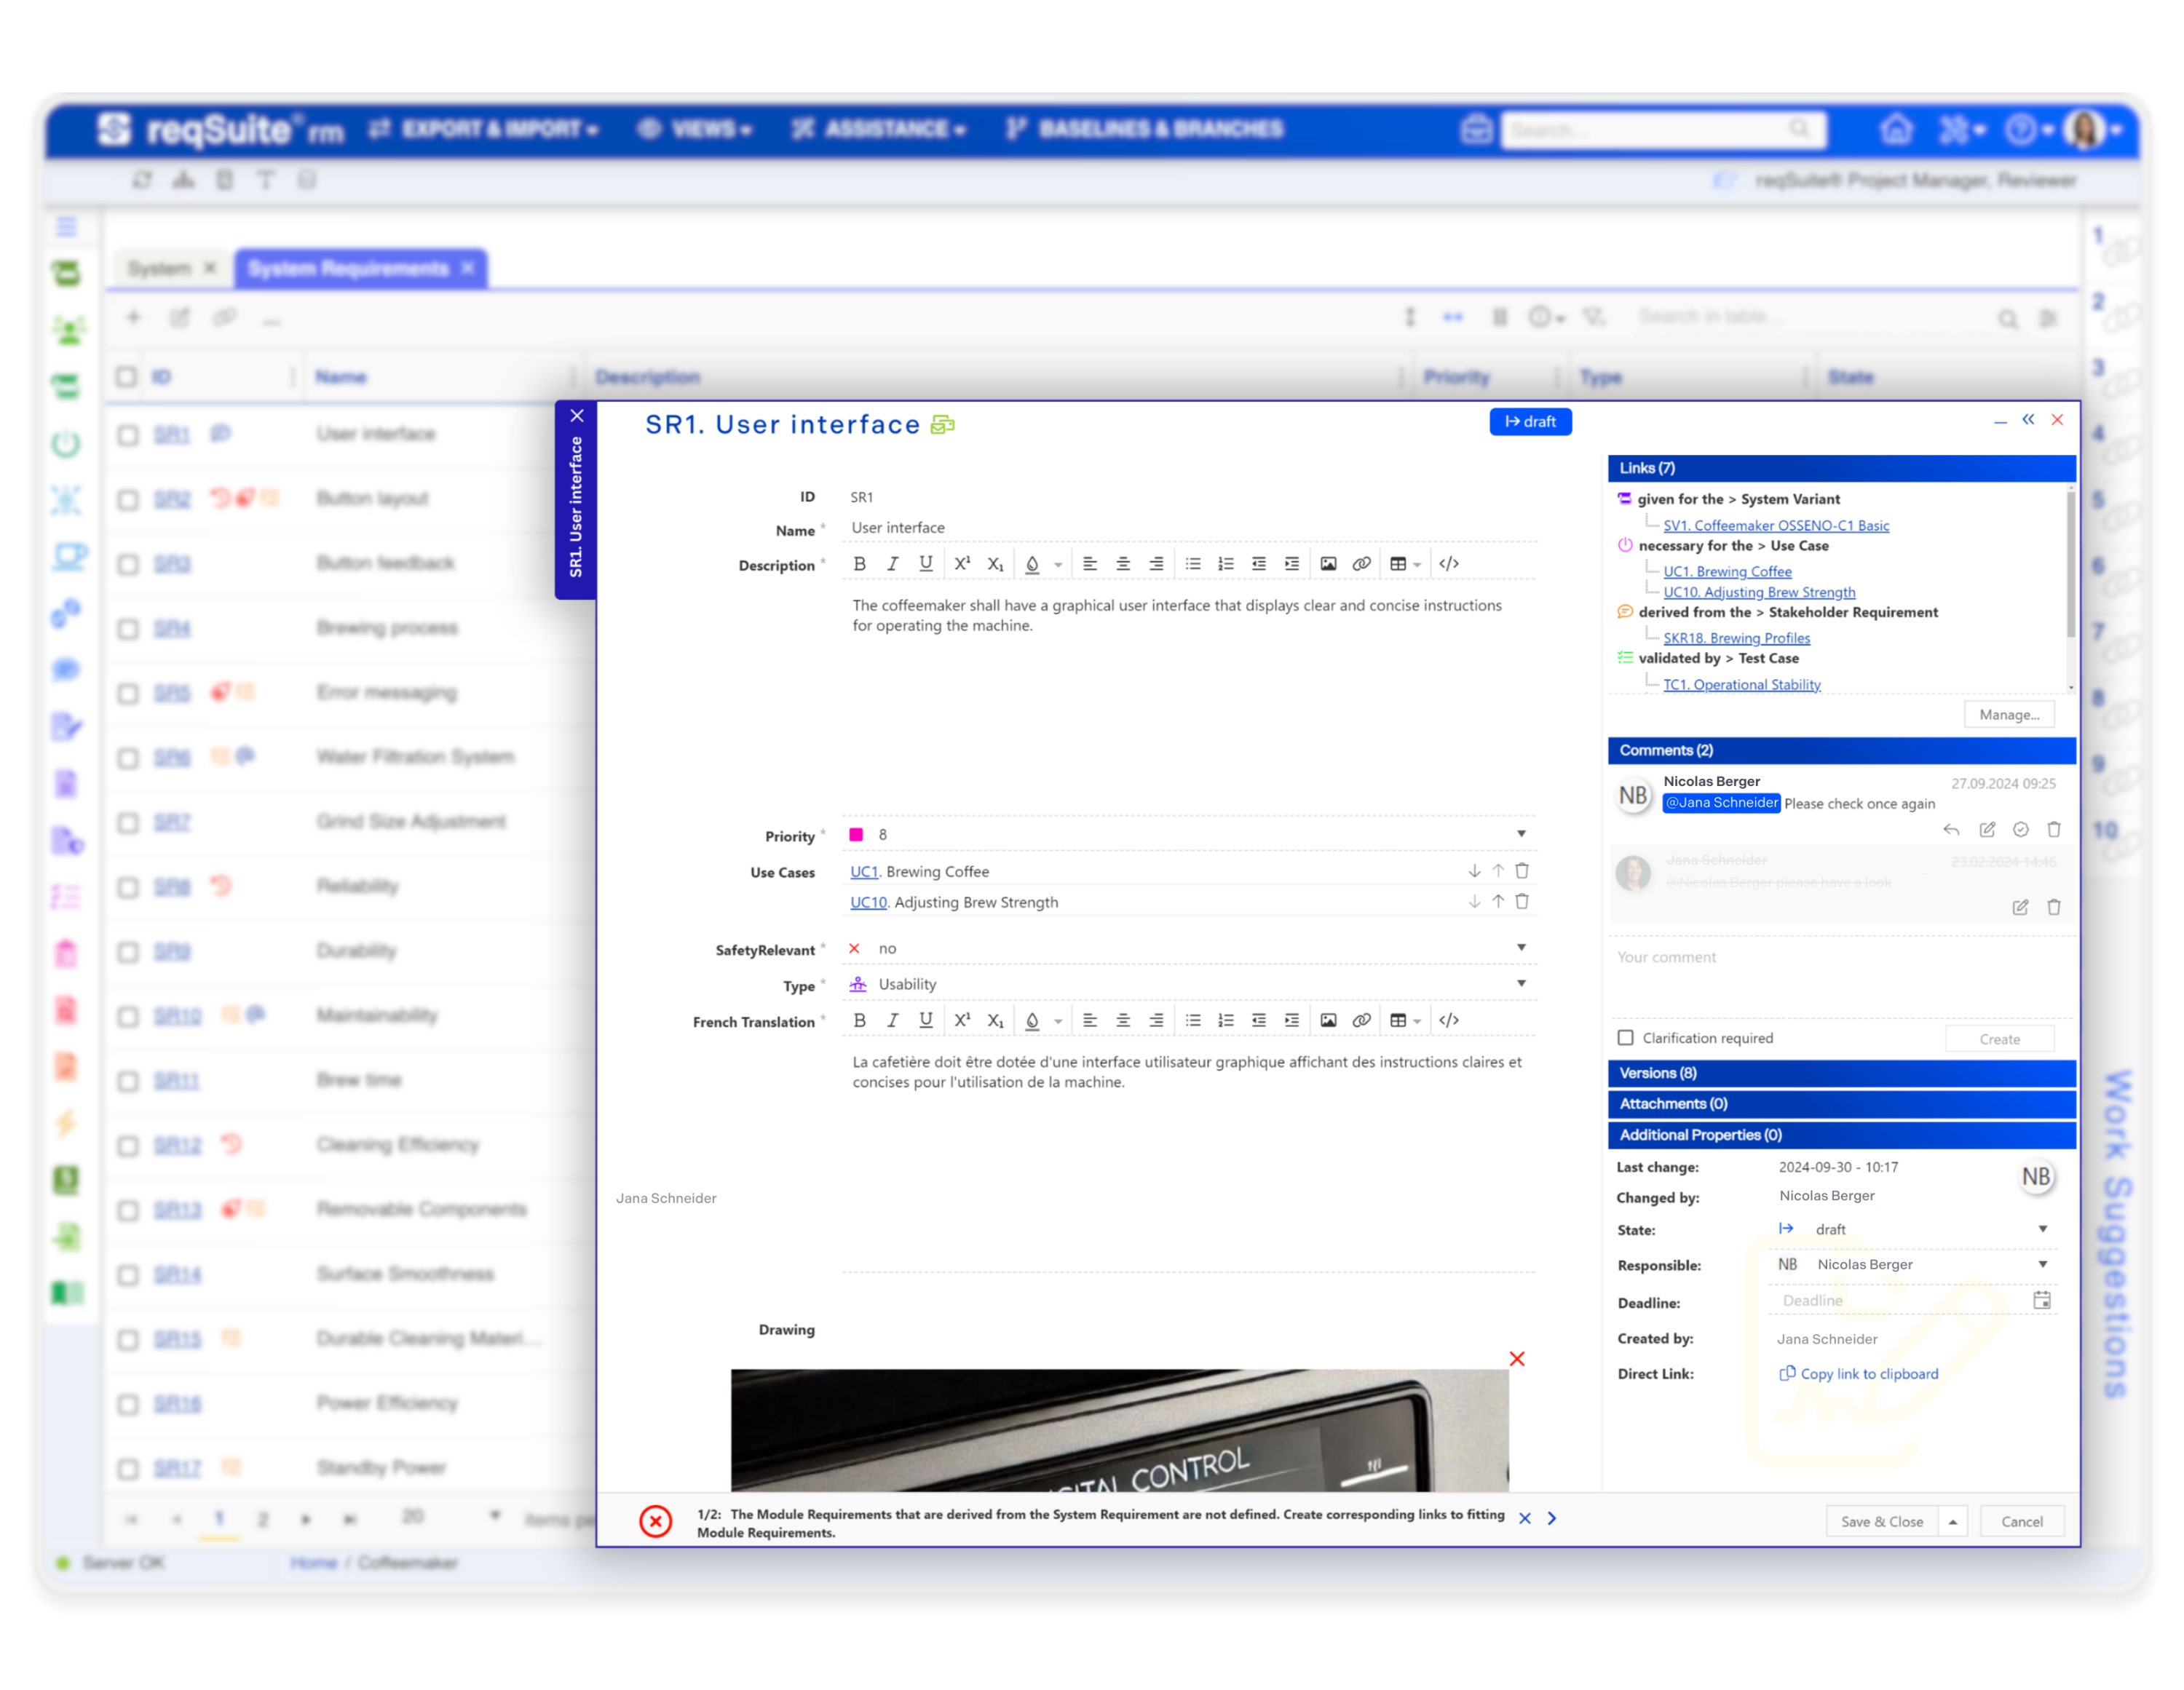Insert an image via the Description toolbar
This screenshot has width=2184, height=1690.
click(1329, 563)
